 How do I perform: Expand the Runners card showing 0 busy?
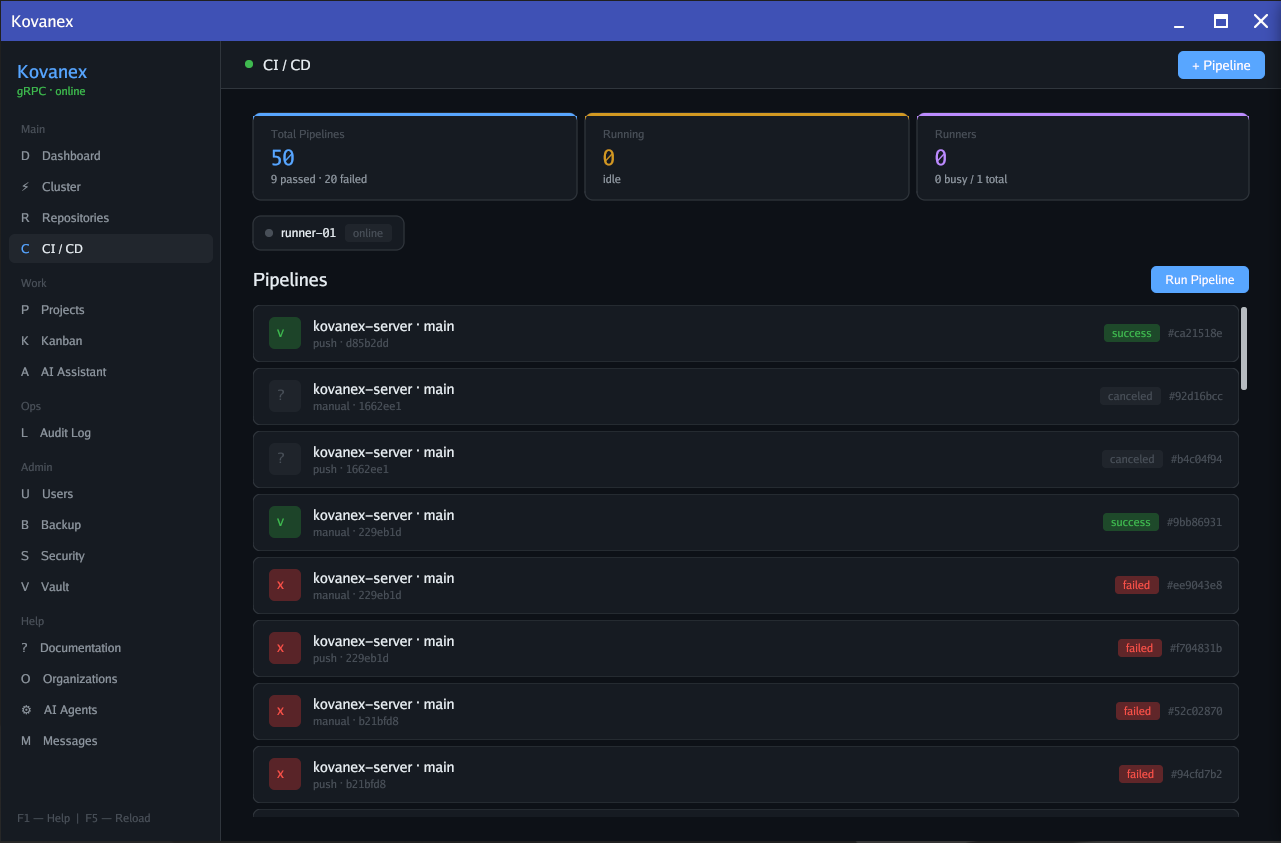(1083, 156)
